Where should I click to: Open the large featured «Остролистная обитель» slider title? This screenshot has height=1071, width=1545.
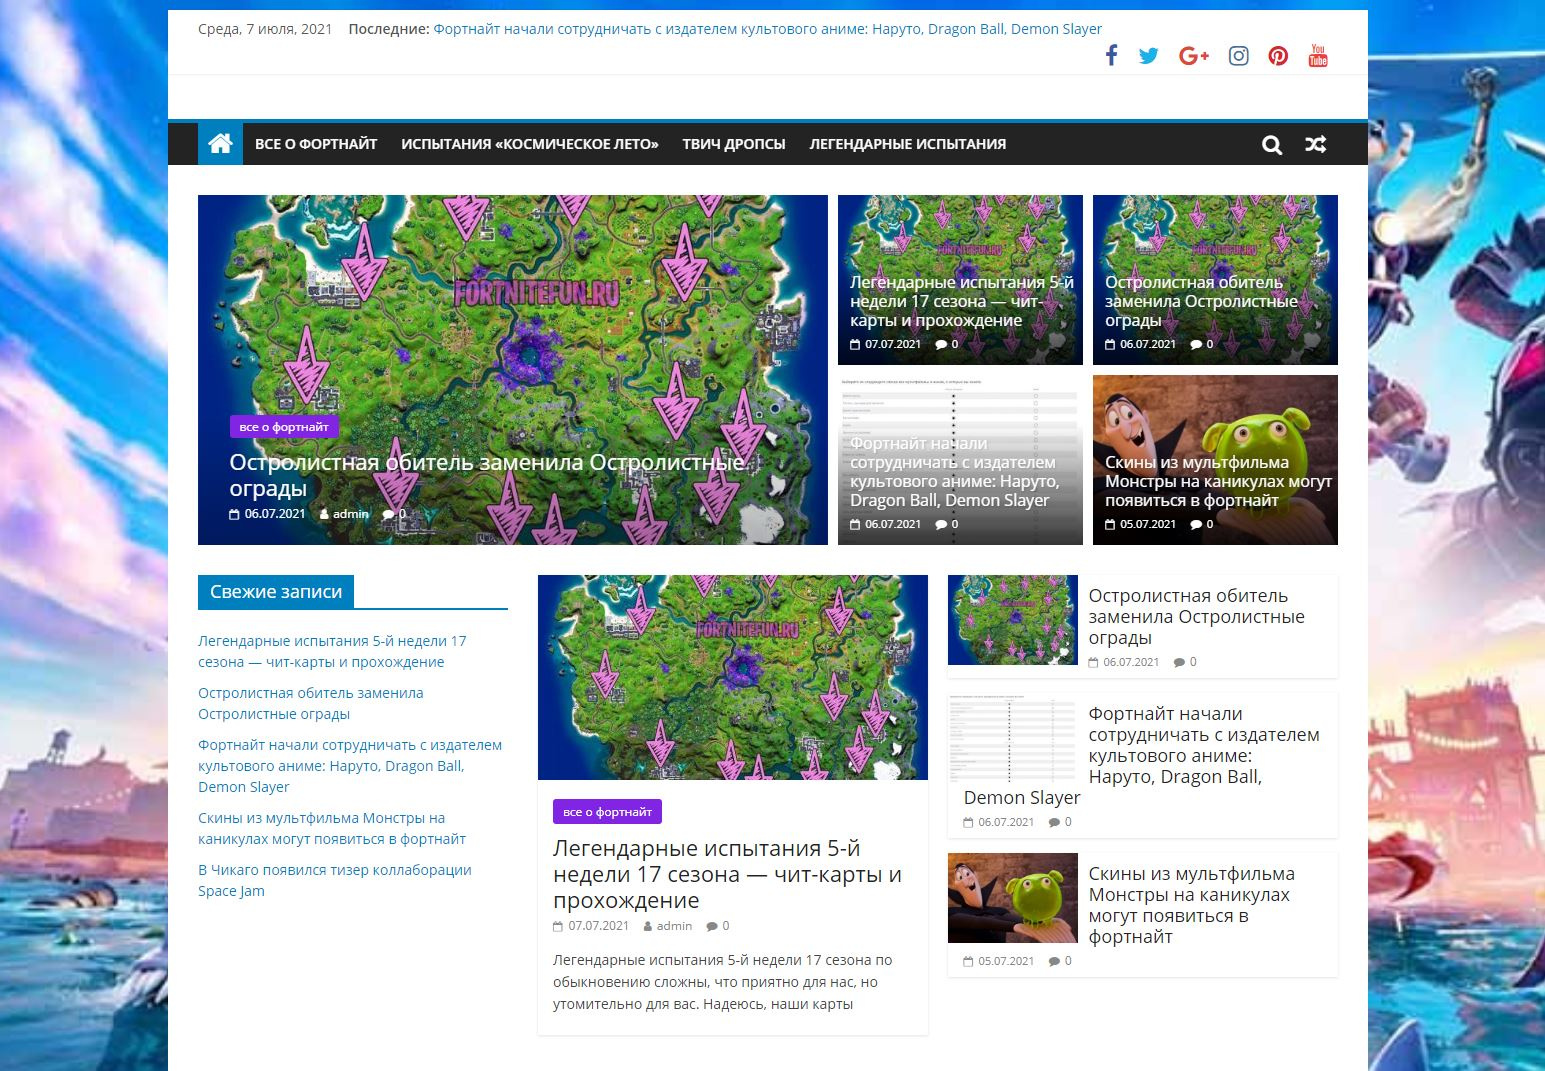click(487, 475)
